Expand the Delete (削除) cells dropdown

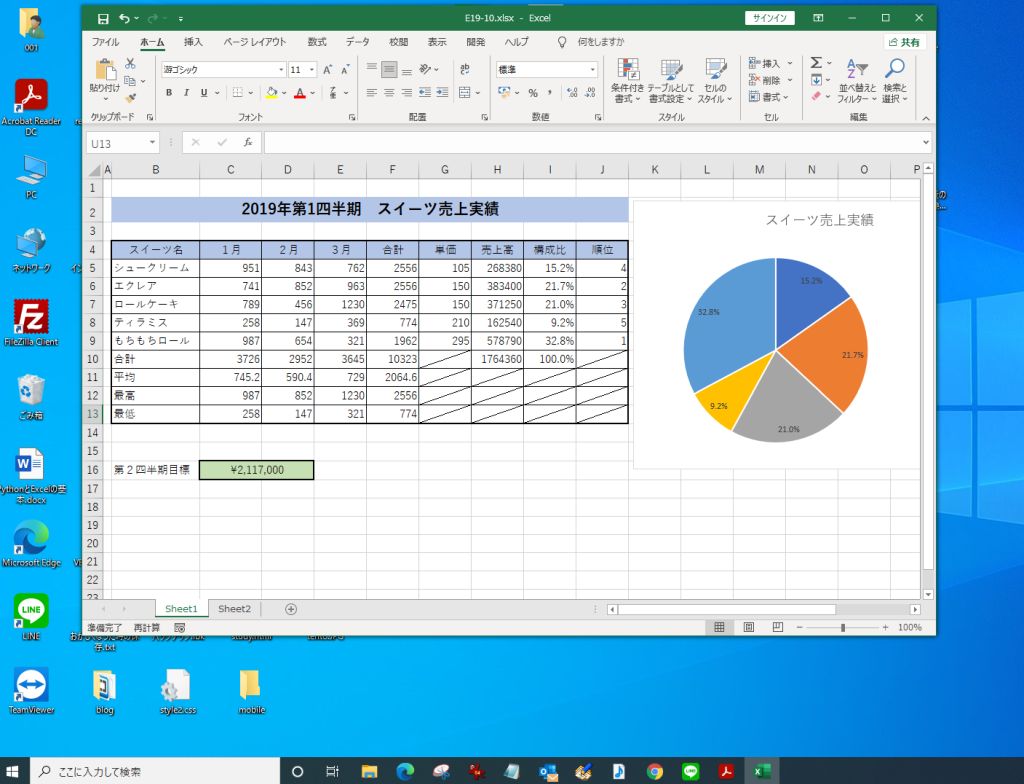click(x=790, y=80)
